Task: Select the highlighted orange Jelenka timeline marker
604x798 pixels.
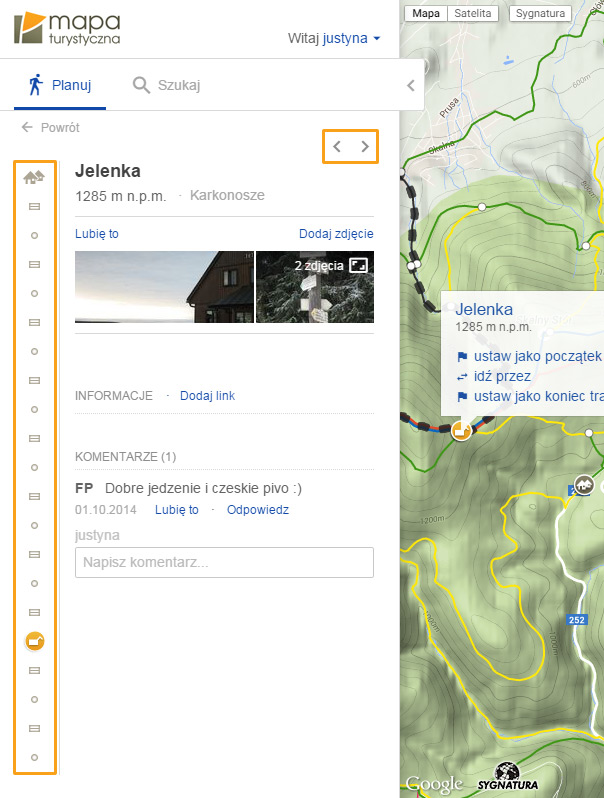Action: coord(34,640)
